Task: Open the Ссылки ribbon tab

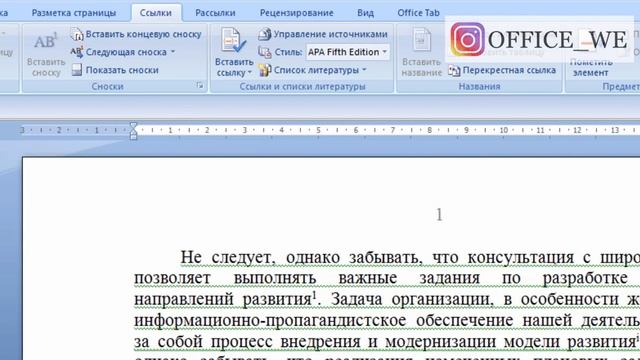Action: click(x=156, y=13)
